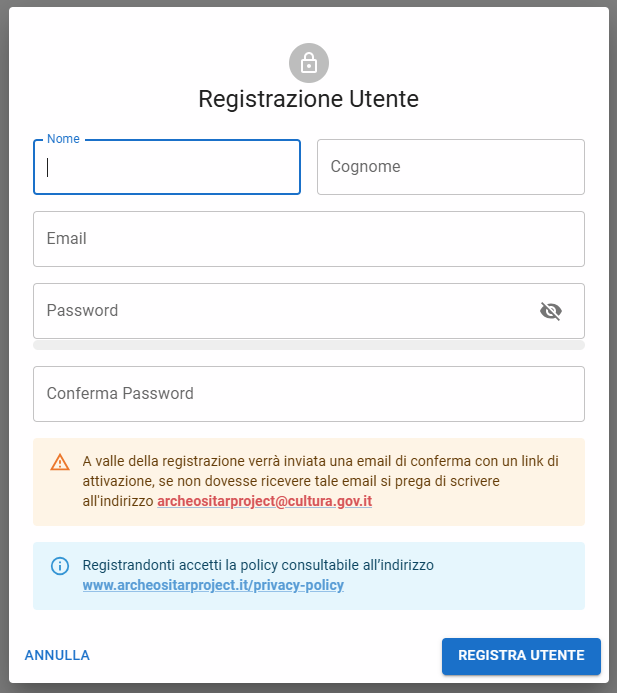Click the Password input field
This screenshot has width=617, height=693.
point(280,311)
